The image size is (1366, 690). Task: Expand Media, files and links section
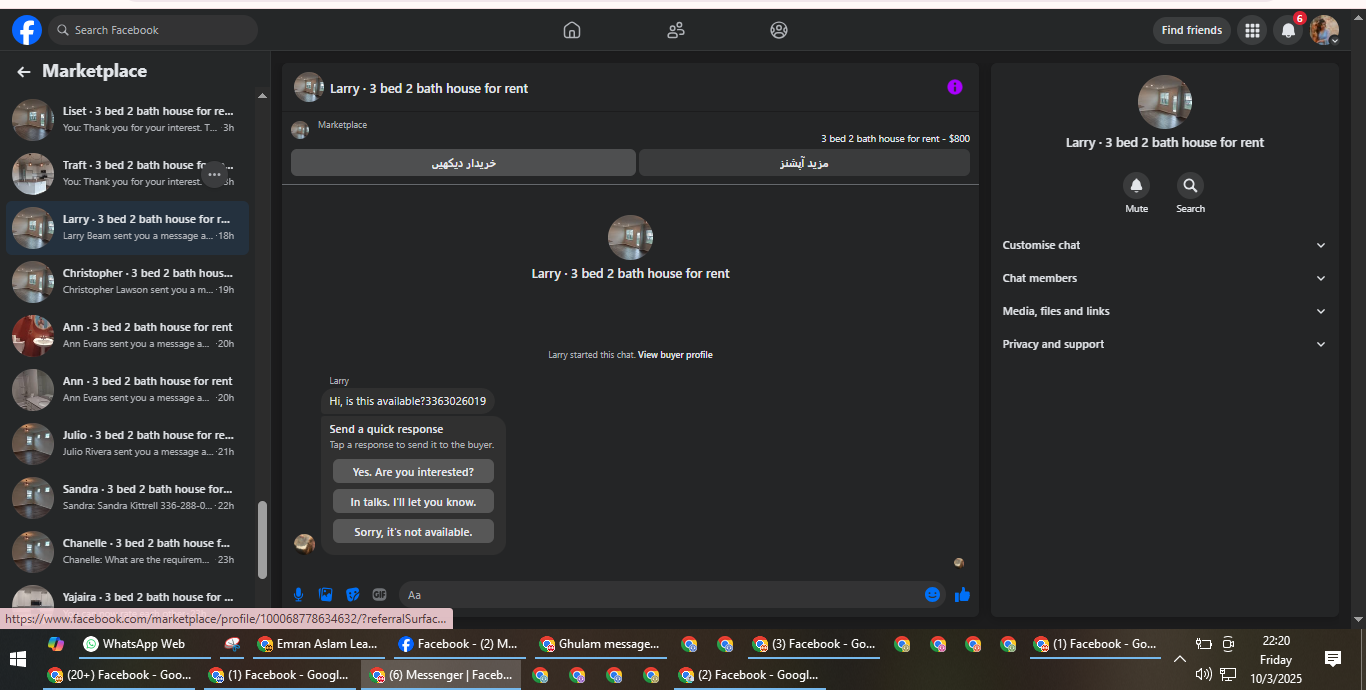coord(1164,311)
